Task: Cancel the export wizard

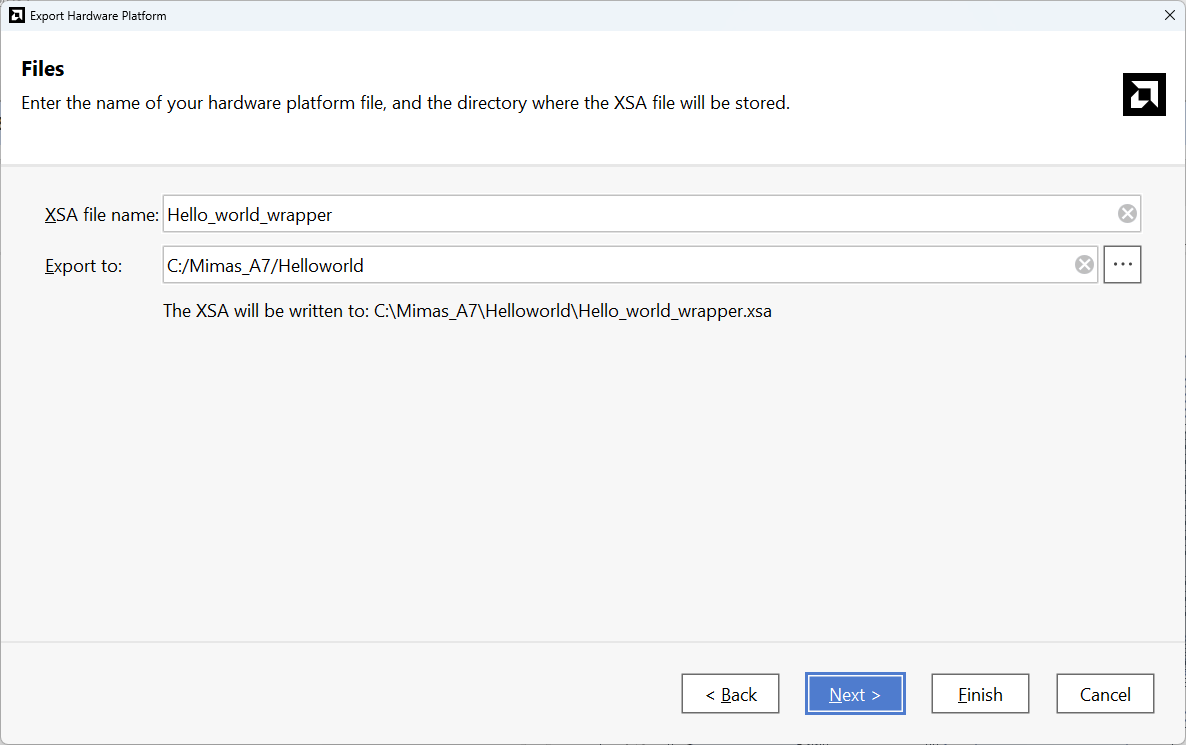Action: tap(1105, 694)
